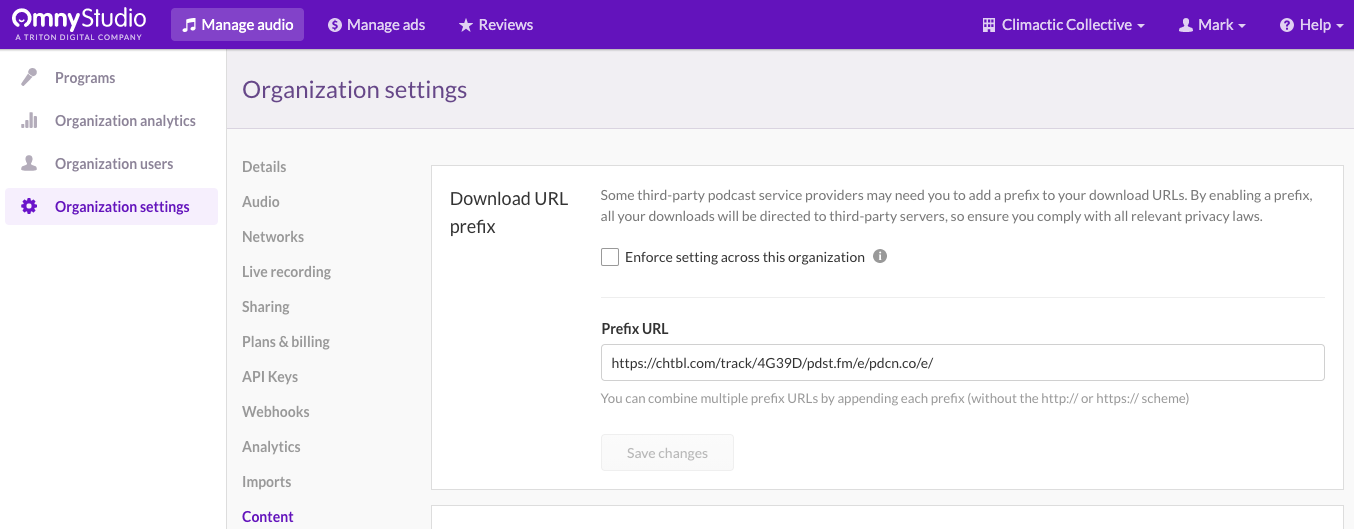The height and width of the screenshot is (529, 1354).
Task: Open the Climactic Collective organization dropdown
Action: (x=1063, y=25)
